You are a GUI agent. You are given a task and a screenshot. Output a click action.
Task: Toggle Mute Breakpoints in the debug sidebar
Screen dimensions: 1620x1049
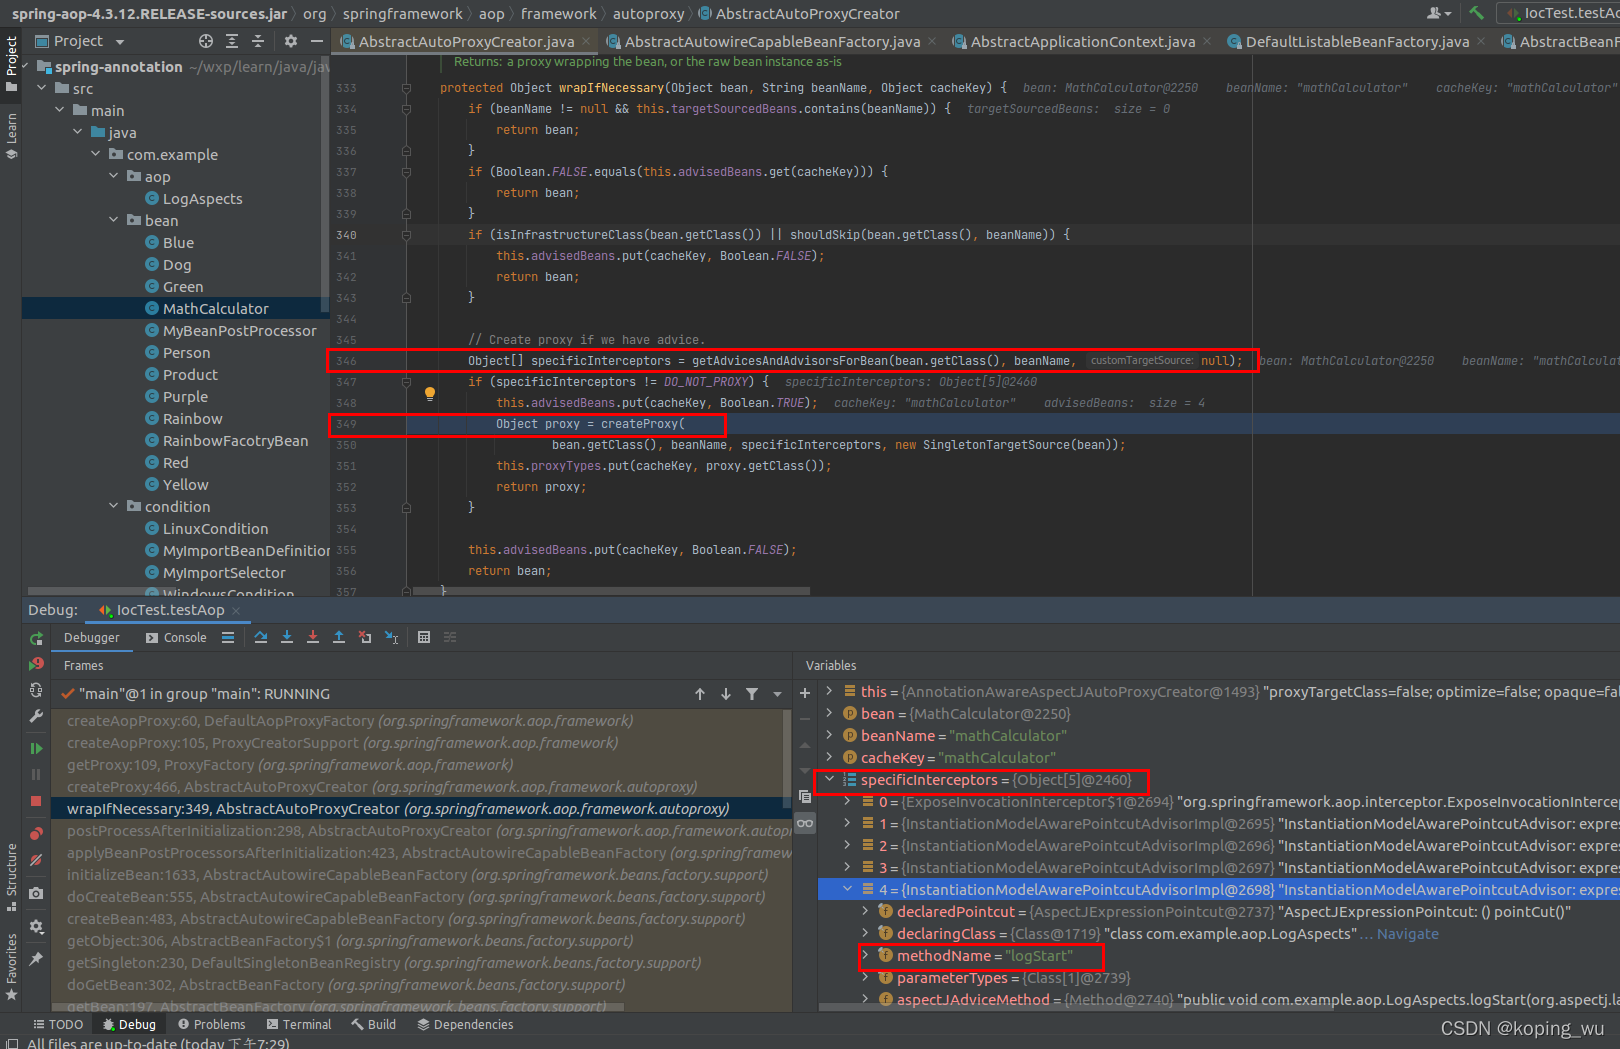click(x=36, y=860)
